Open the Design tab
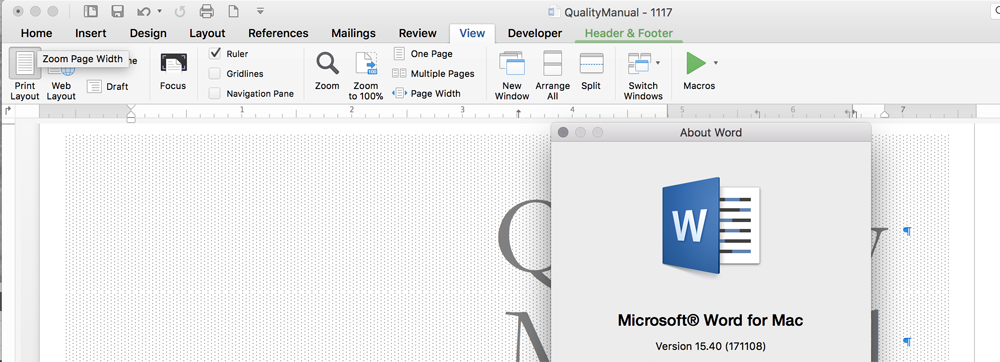Viewport: 1000px width, 362px height. (148, 33)
